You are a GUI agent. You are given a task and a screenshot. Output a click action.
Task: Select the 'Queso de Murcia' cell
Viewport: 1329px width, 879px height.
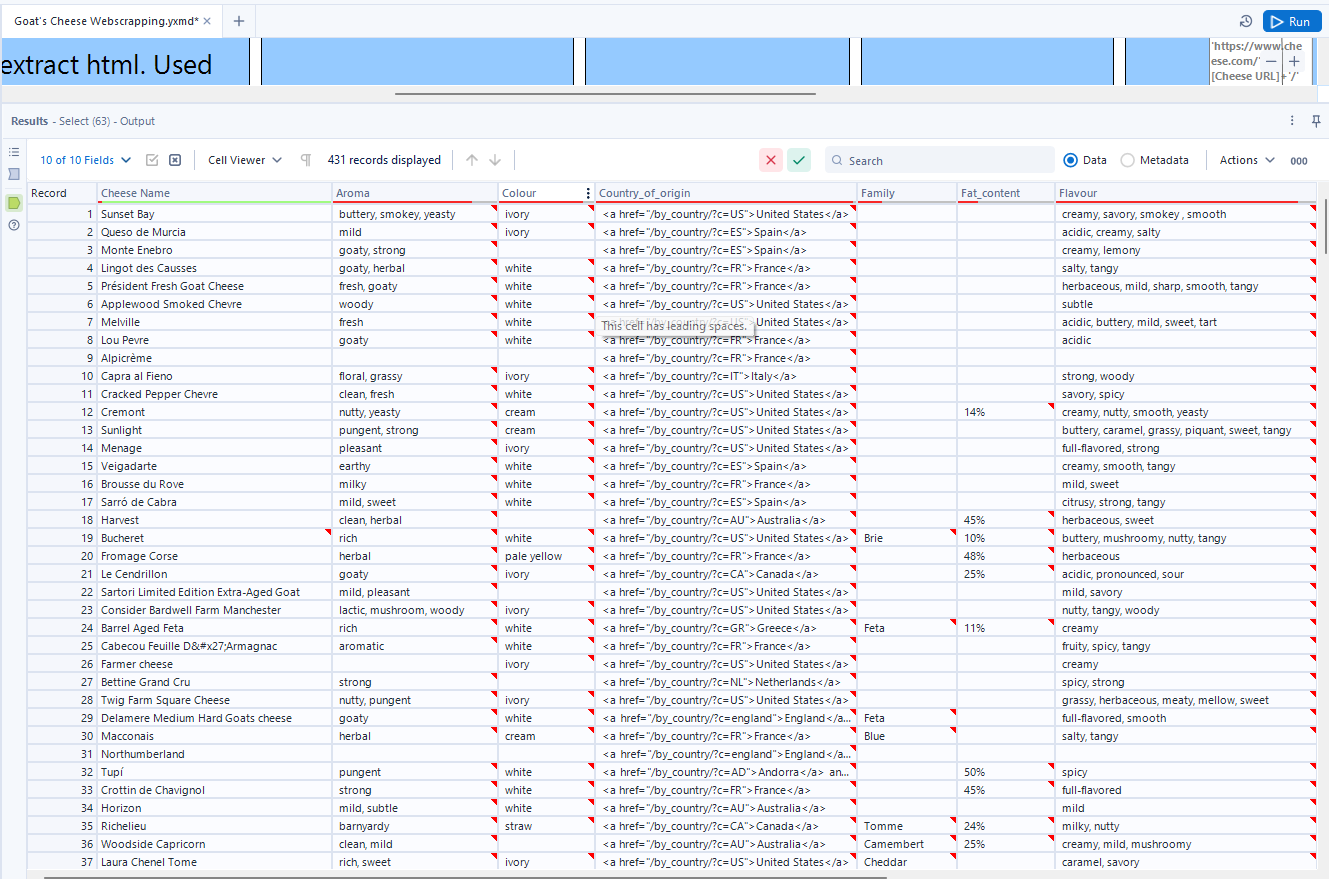[x=215, y=232]
